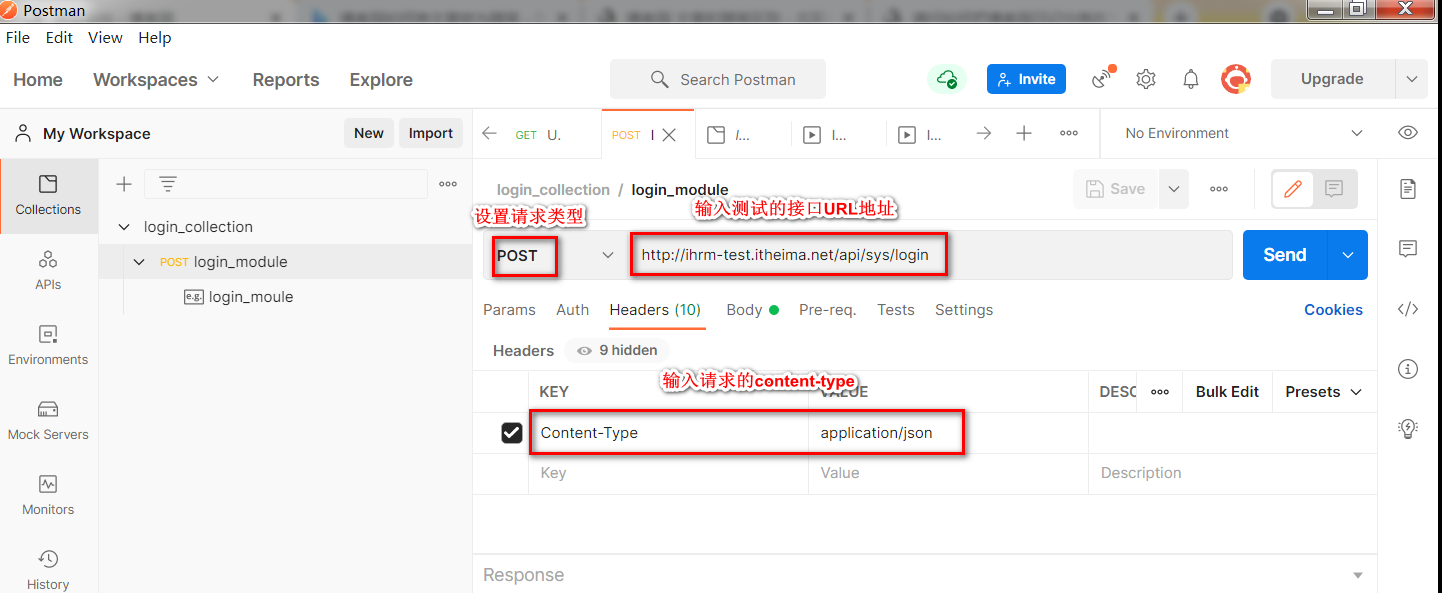Collapse the login_collection tree node
Viewport: 1442px width, 593px height.
coord(124,227)
